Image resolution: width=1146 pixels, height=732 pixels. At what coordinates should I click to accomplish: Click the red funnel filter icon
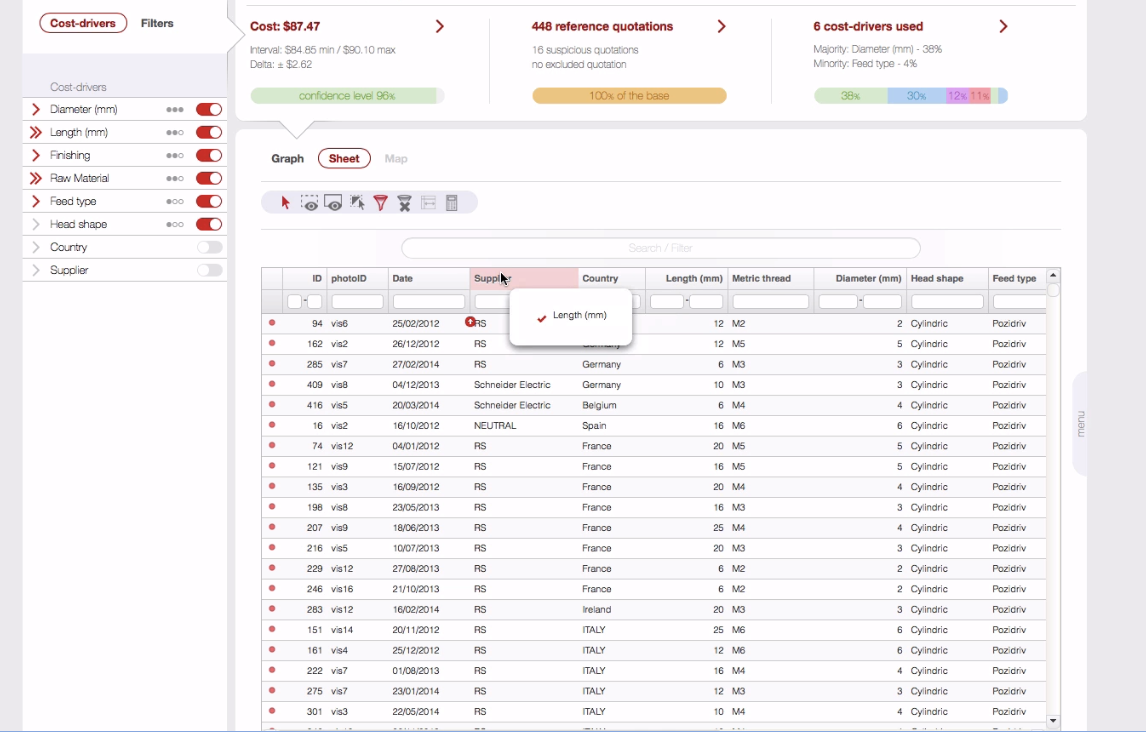tap(381, 203)
